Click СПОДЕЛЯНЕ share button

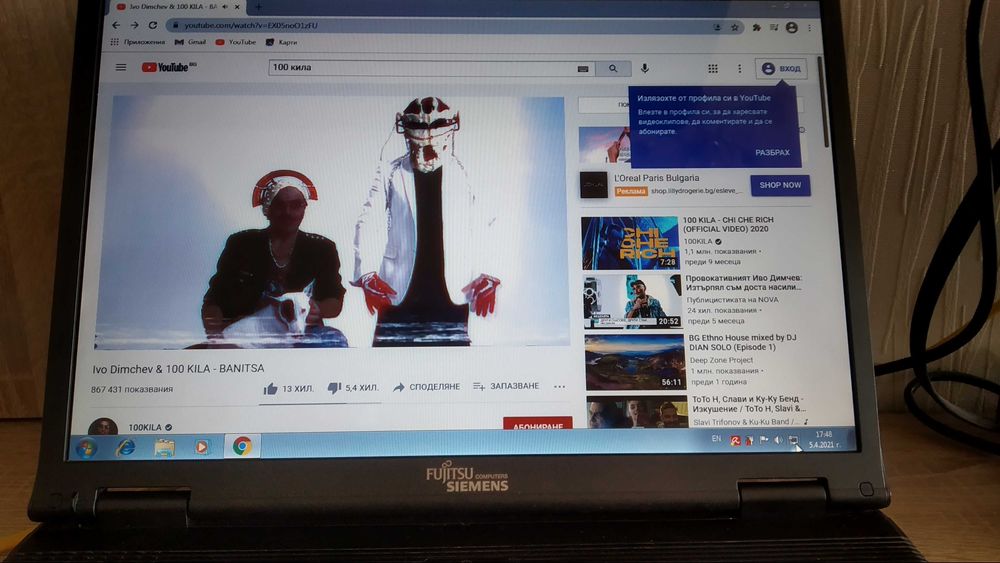pos(427,387)
